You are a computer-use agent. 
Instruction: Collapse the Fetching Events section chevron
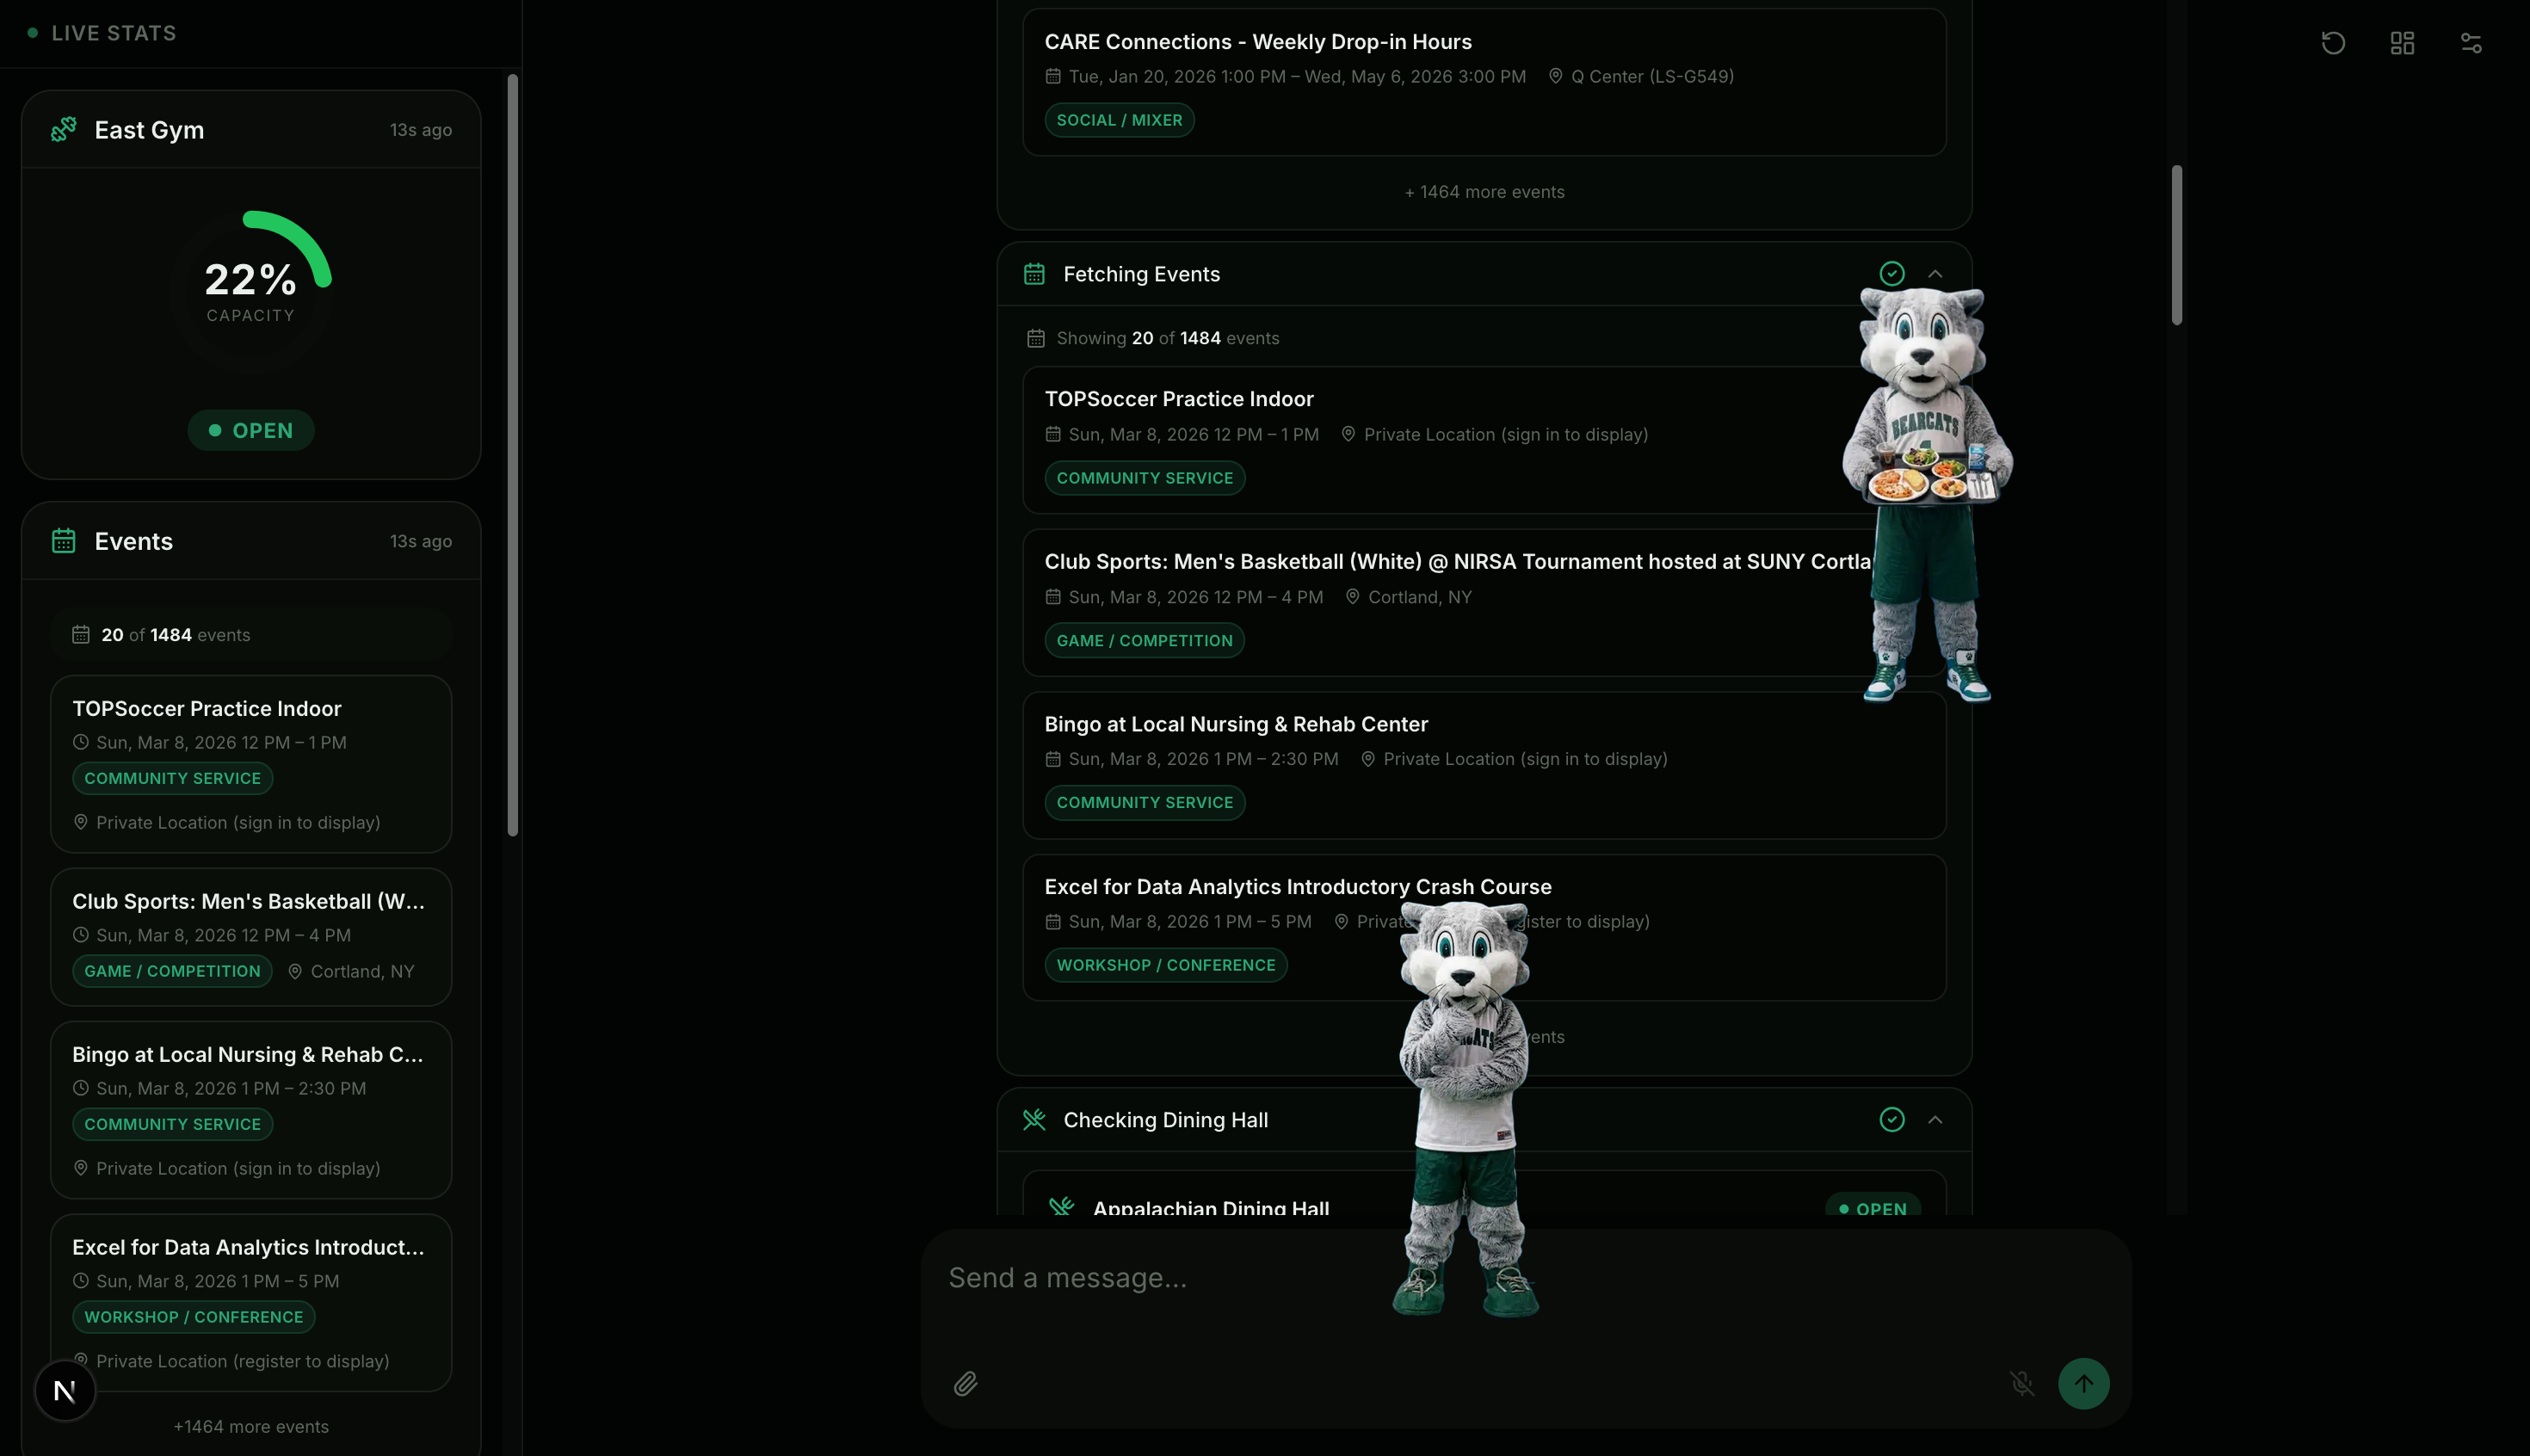pos(1935,274)
